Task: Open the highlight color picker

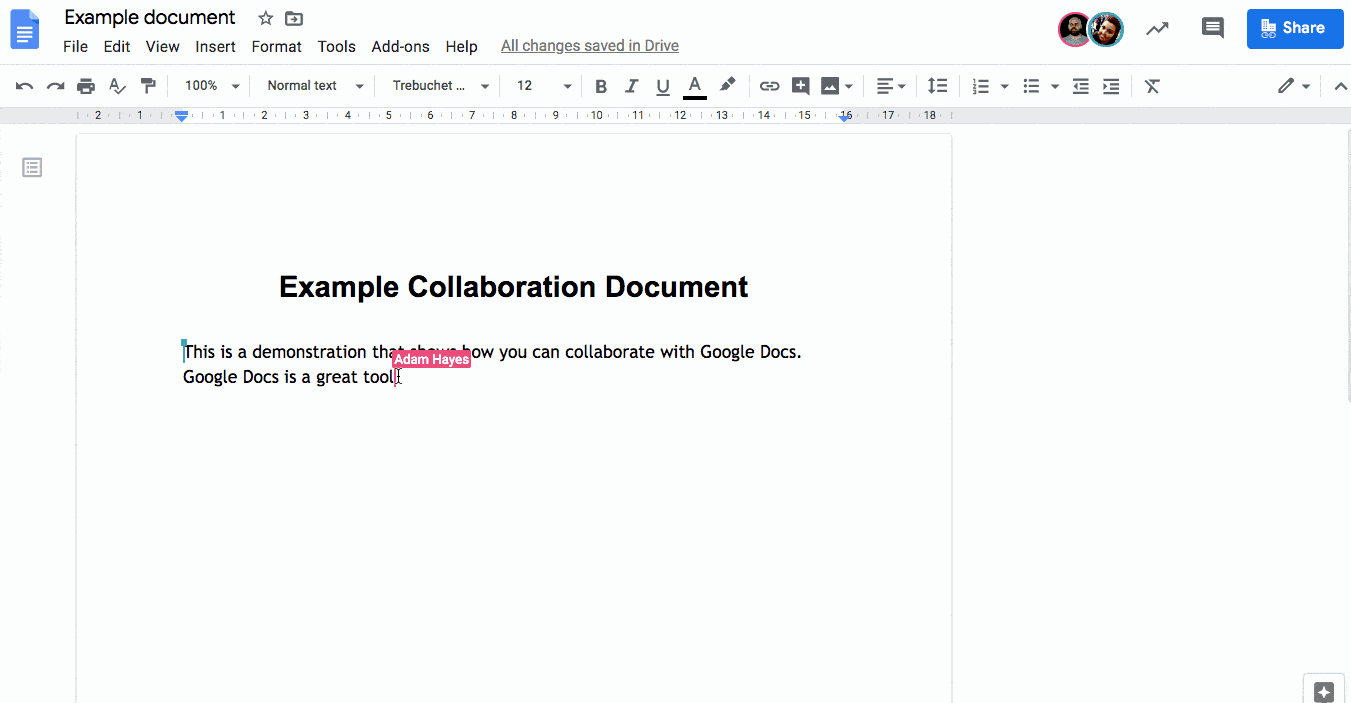Action: pos(728,86)
